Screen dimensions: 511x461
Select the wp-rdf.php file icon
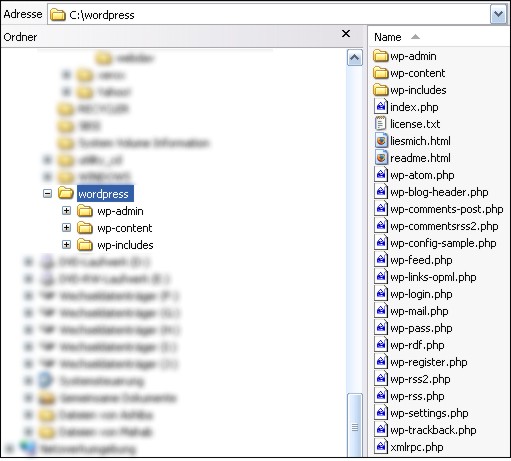381,345
